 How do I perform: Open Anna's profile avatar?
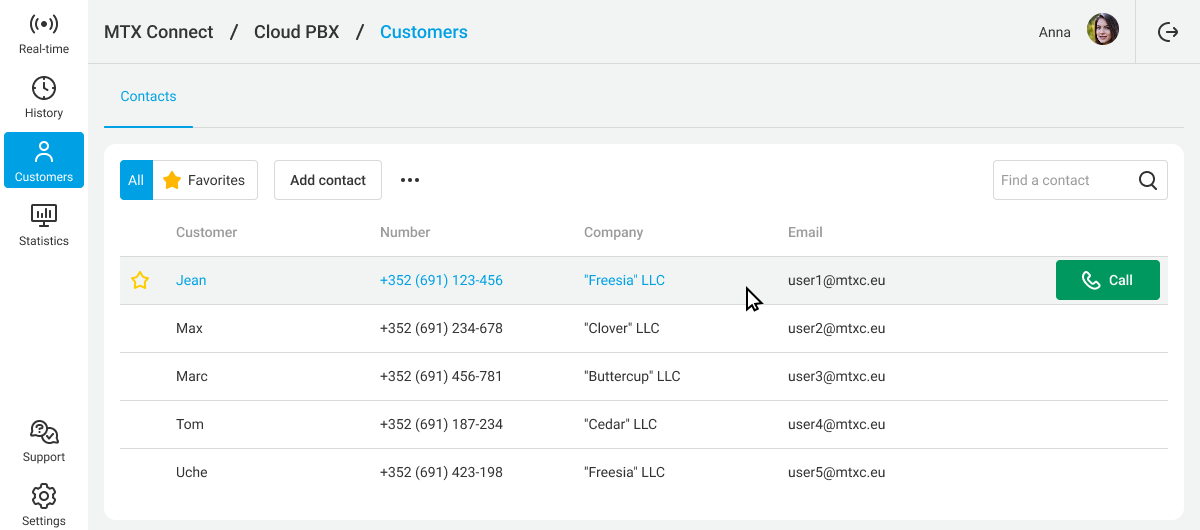pos(1103,30)
